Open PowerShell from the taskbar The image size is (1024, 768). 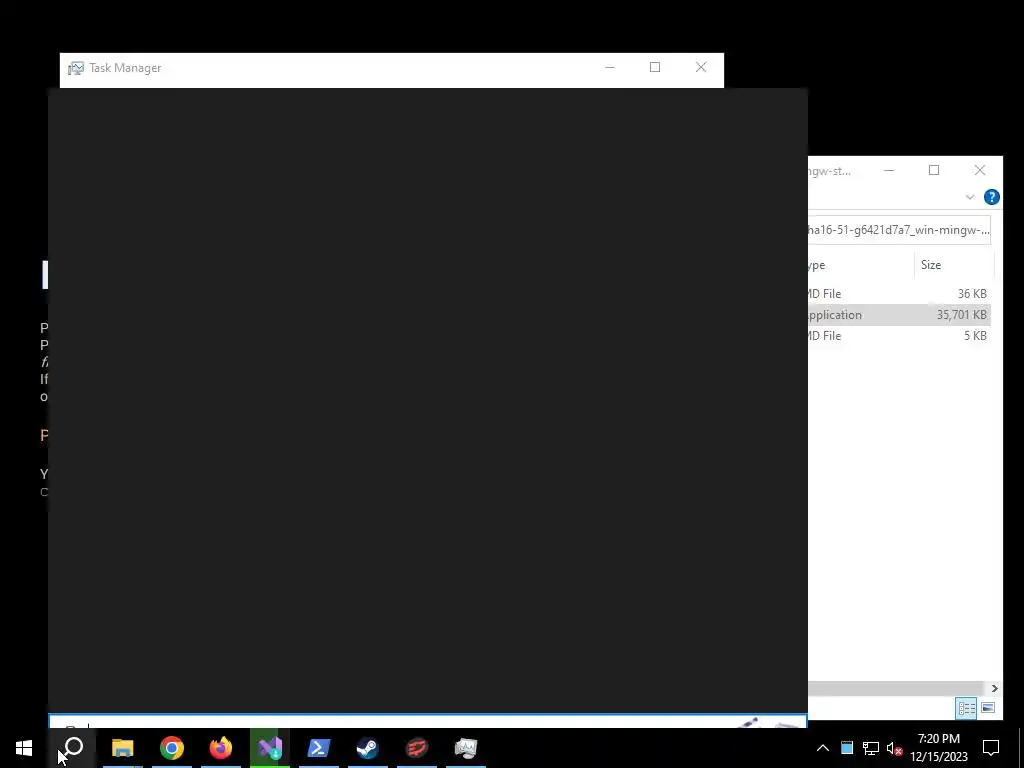tap(319, 748)
